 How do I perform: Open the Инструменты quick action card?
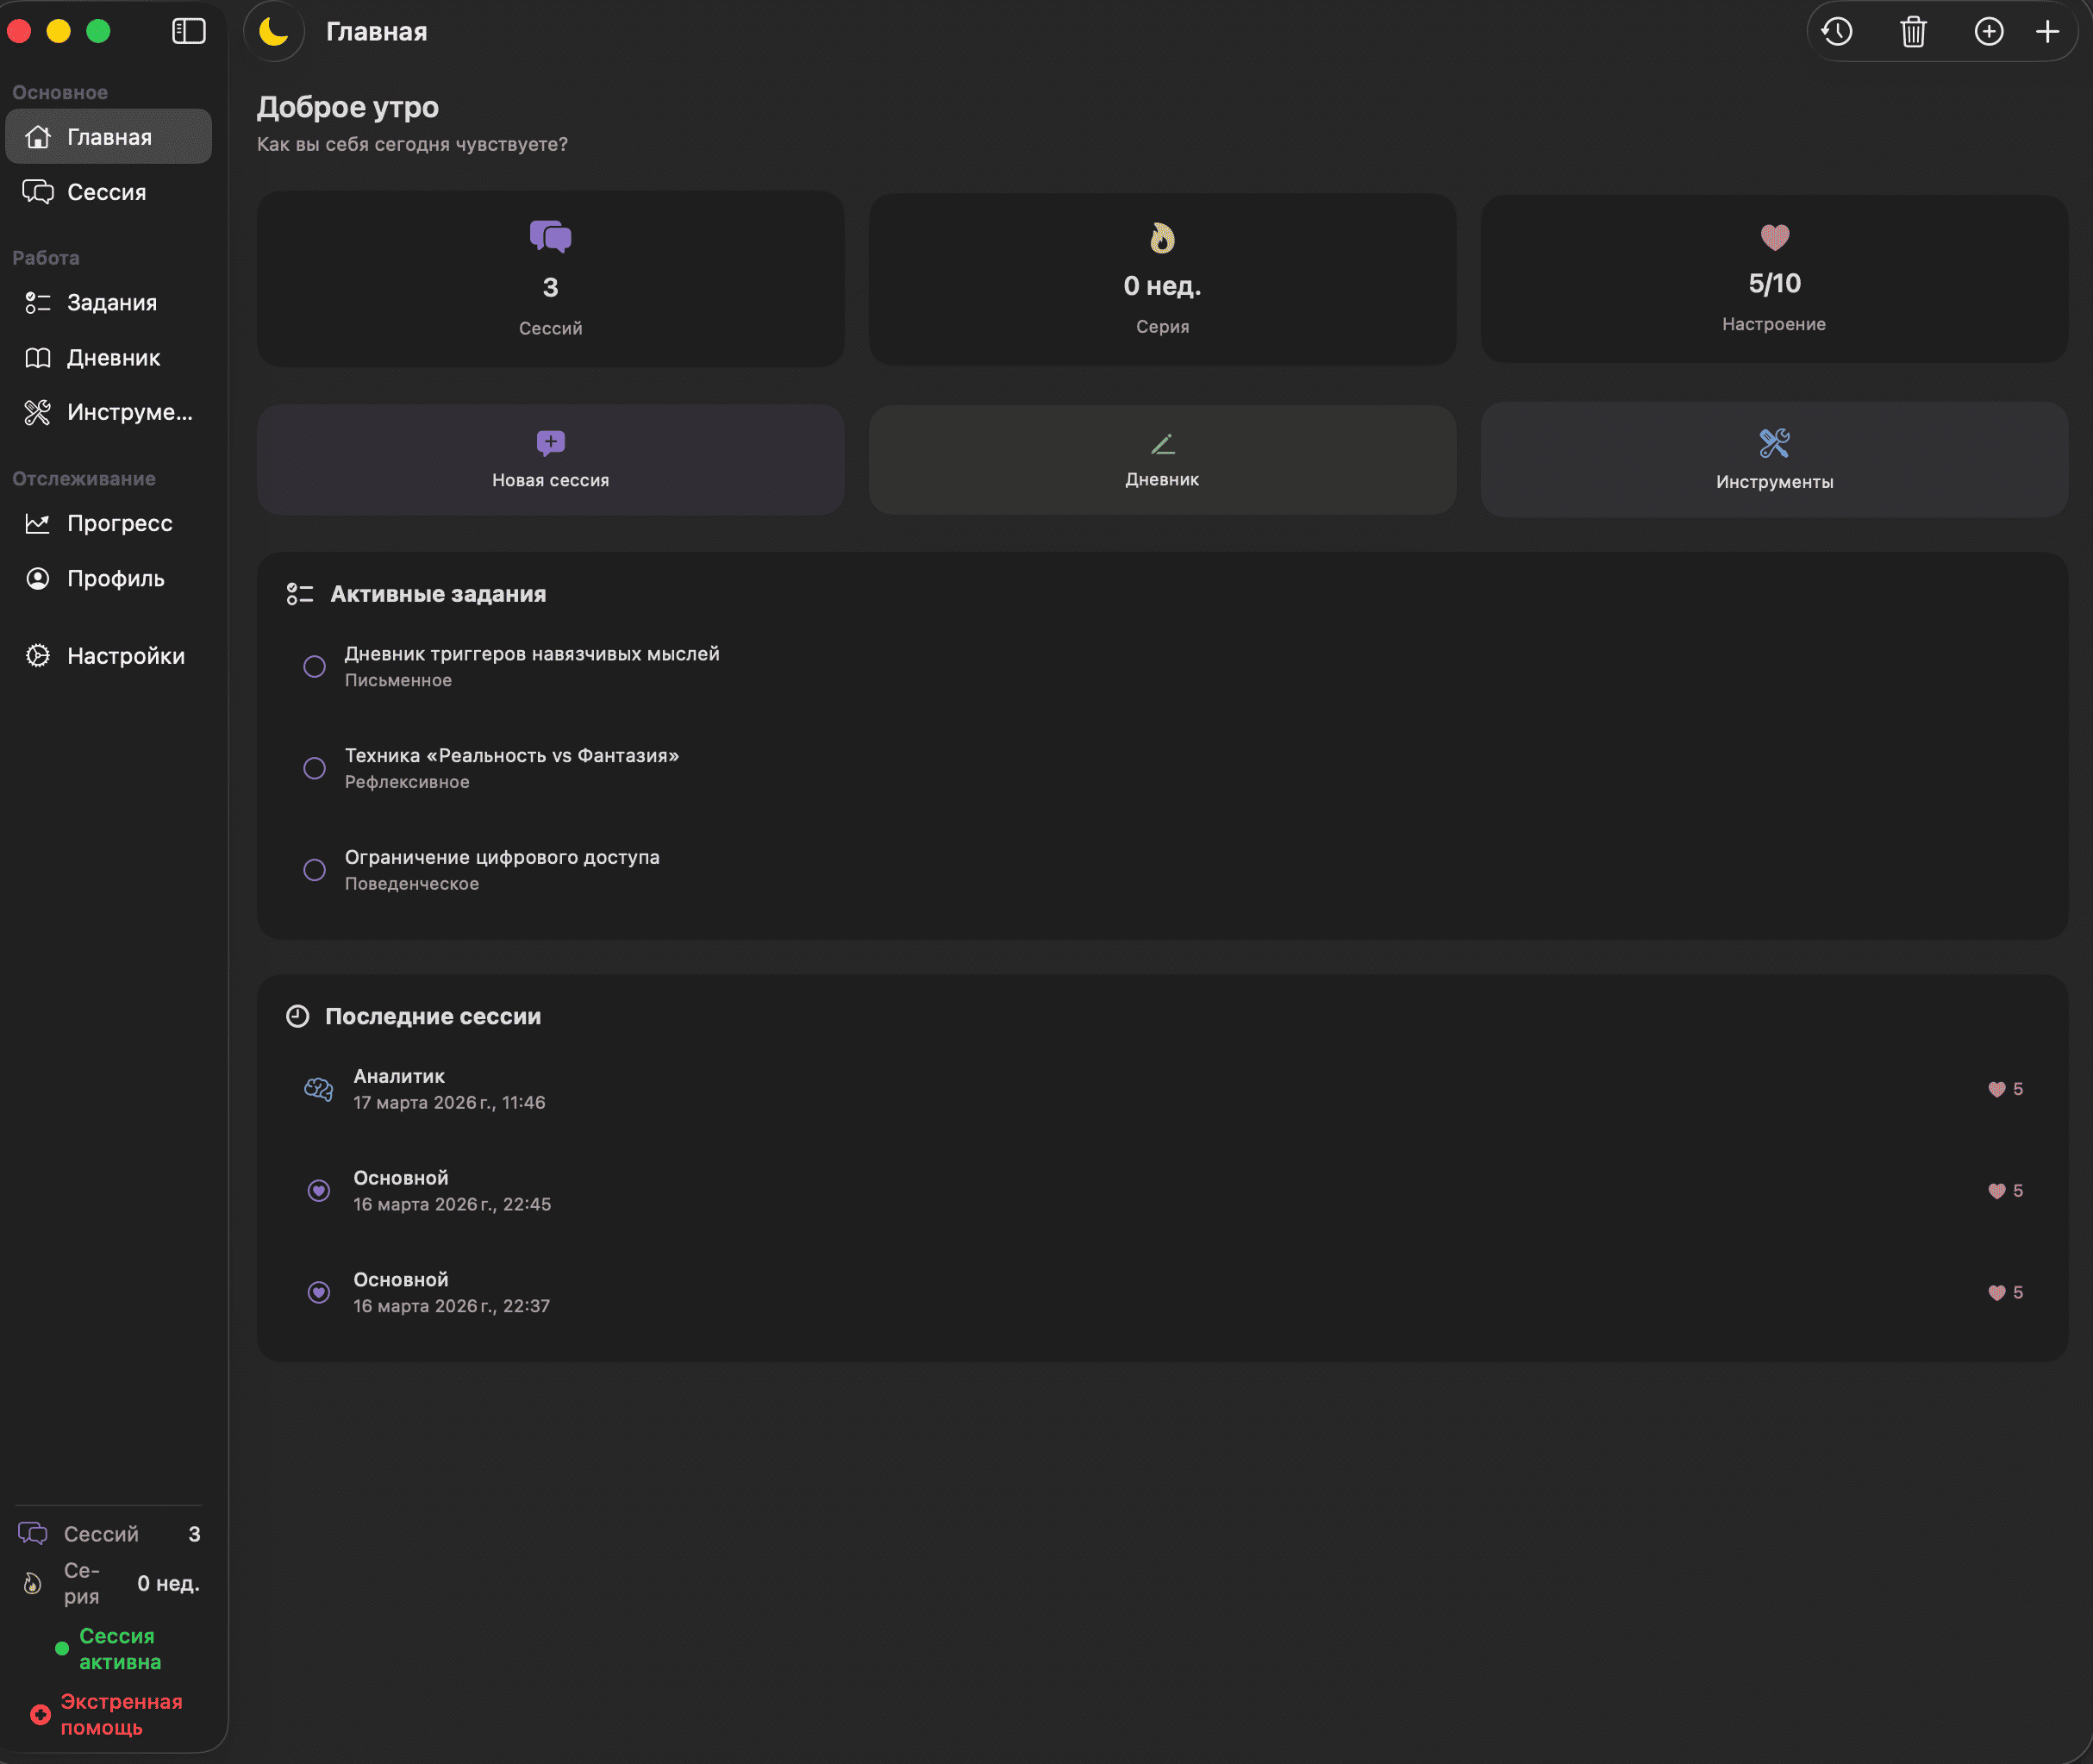pyautogui.click(x=1774, y=460)
